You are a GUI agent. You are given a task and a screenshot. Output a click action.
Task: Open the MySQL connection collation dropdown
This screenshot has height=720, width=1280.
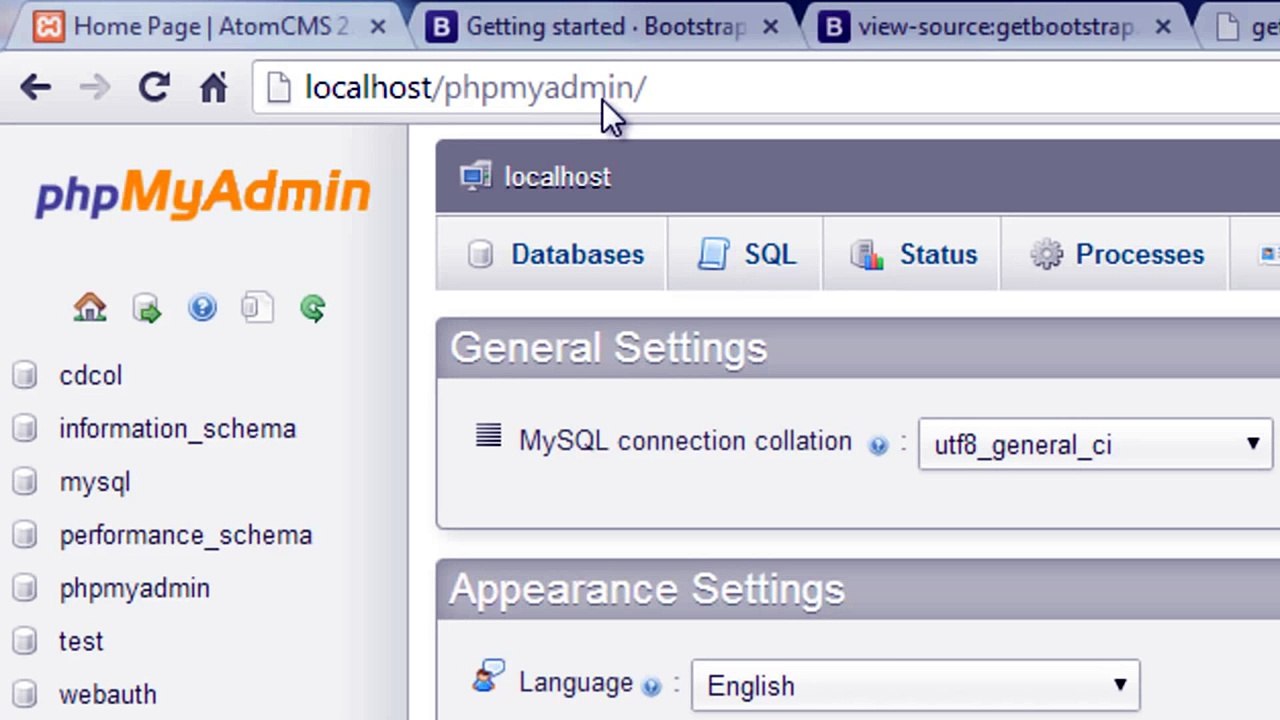1095,445
